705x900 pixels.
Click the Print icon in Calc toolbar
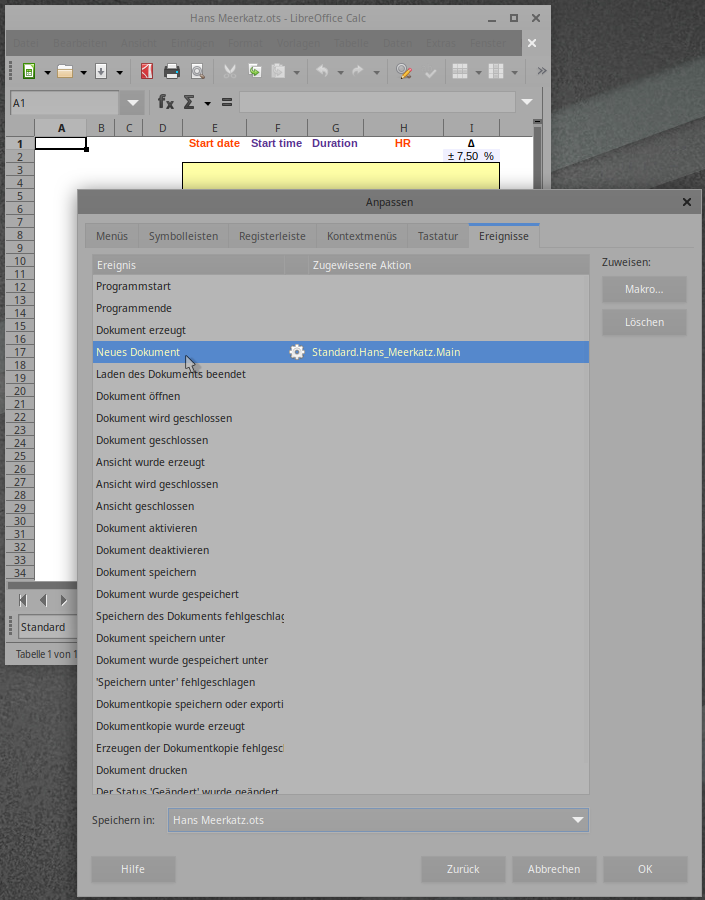tap(172, 71)
